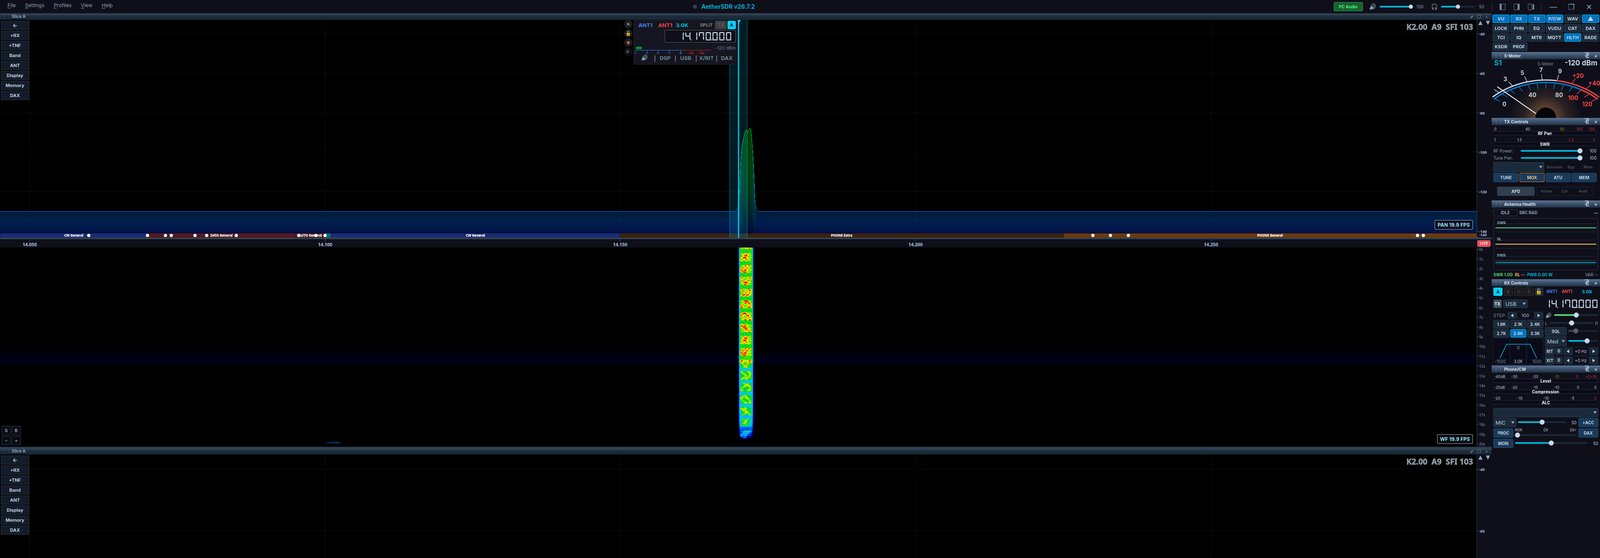
Task: Click the step increase right arrow
Action: tap(1538, 315)
